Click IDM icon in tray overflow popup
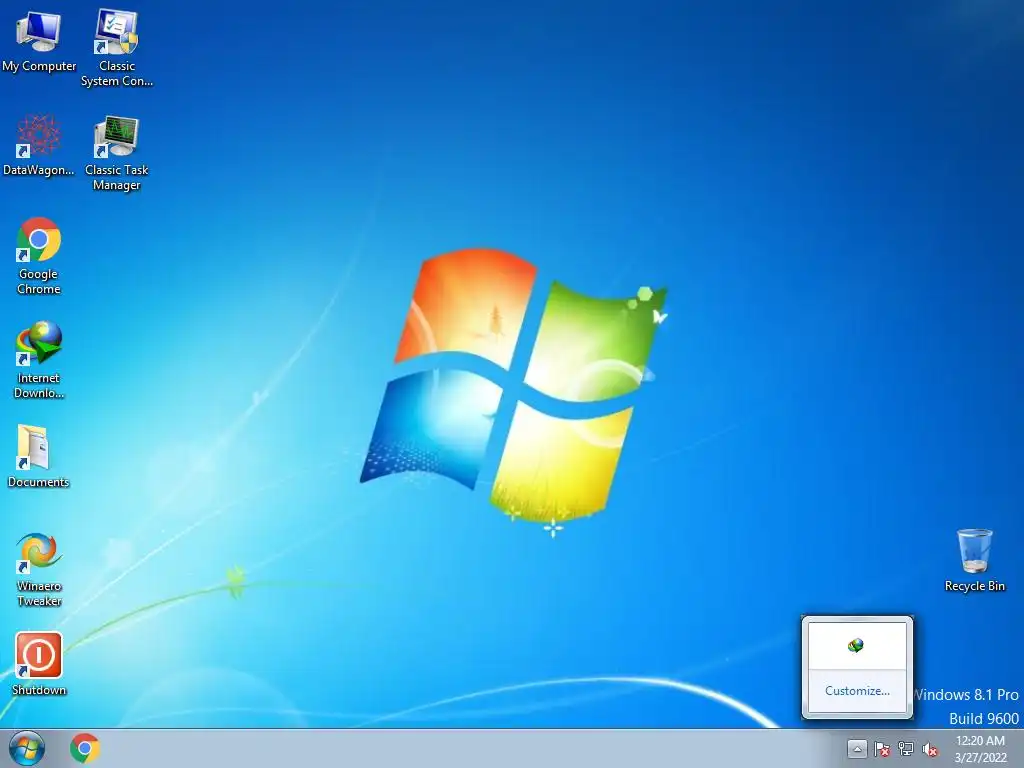 pos(856,645)
